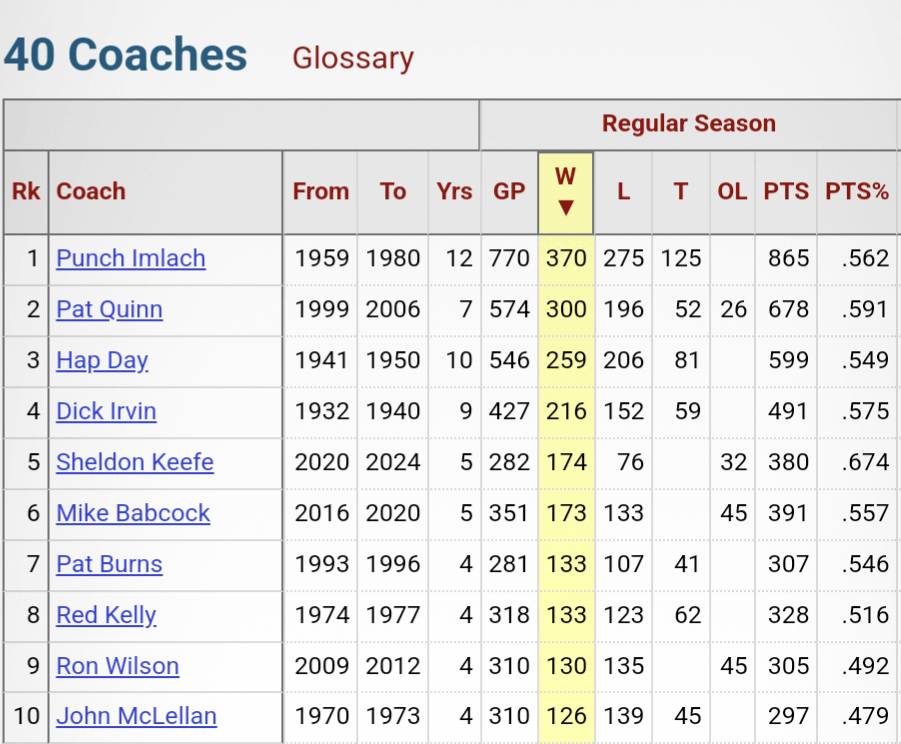Screen dimensions: 901x744
Task: Select the Sheldon Keefe link
Action: pyautogui.click(x=135, y=462)
